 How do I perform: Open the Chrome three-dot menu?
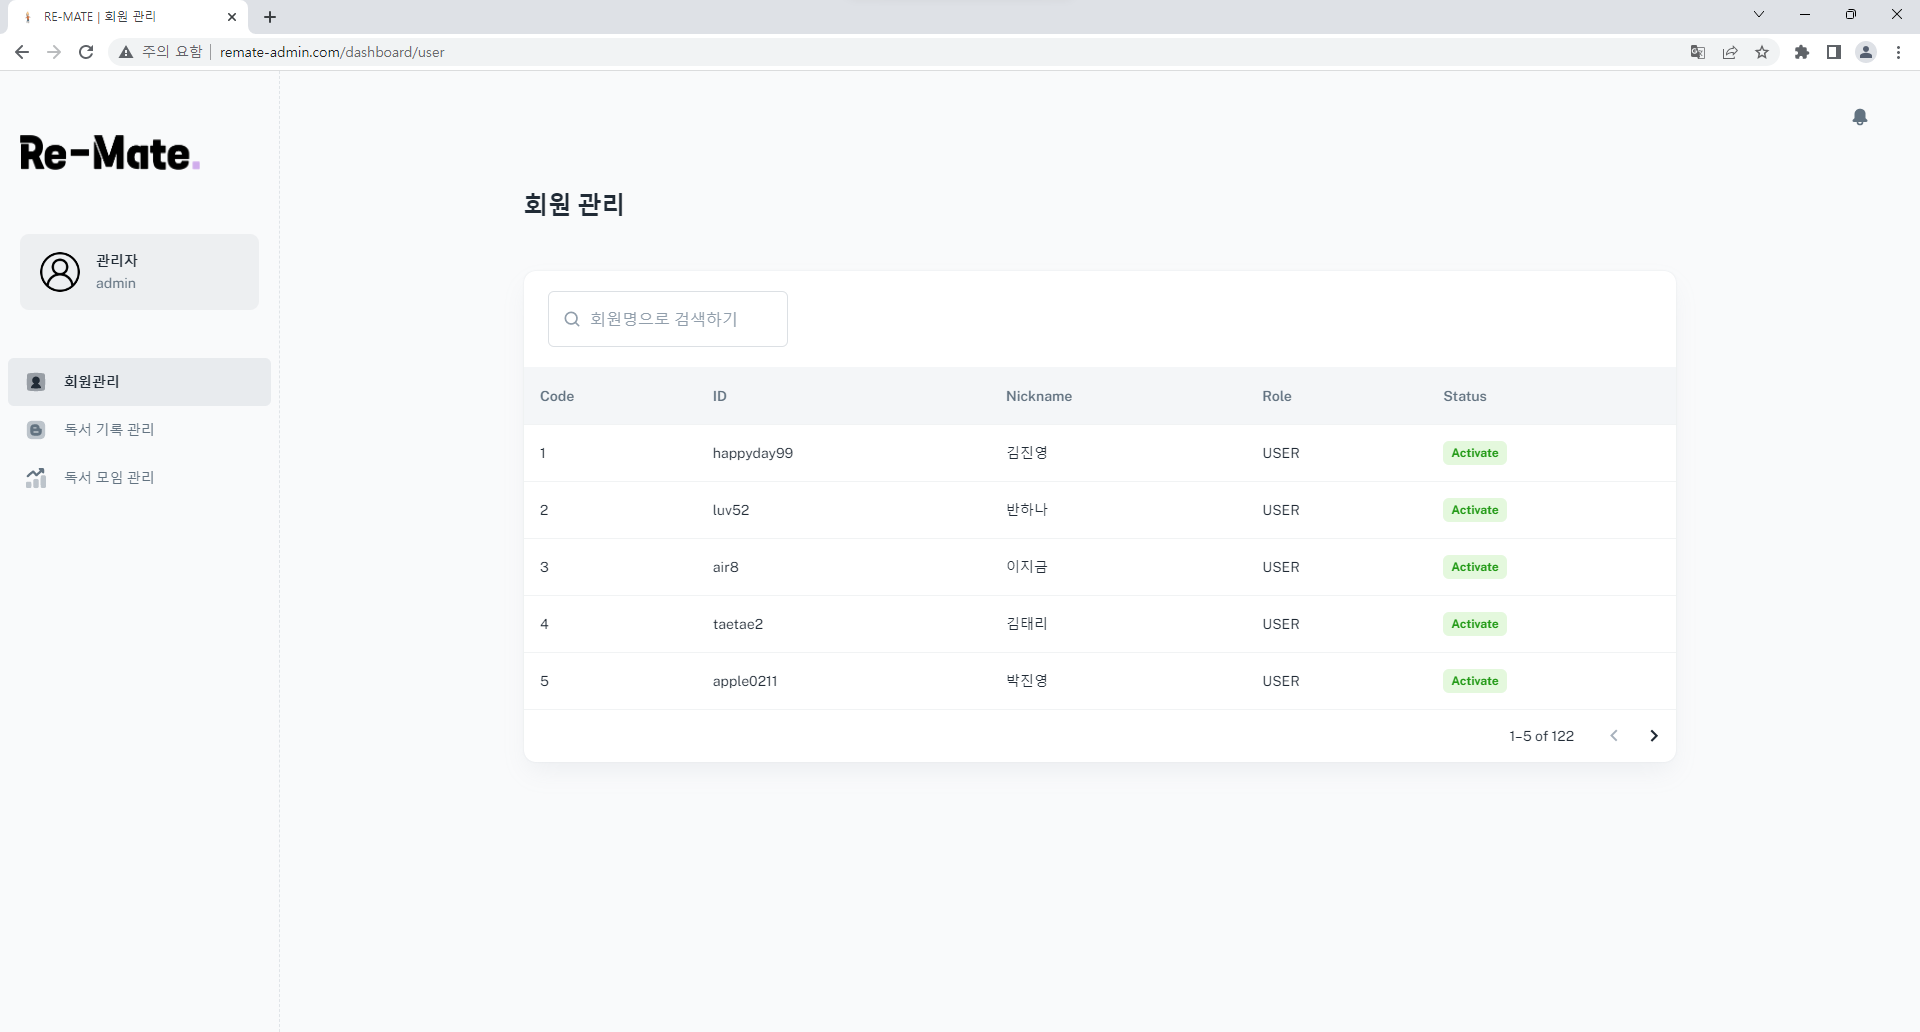pos(1898,52)
